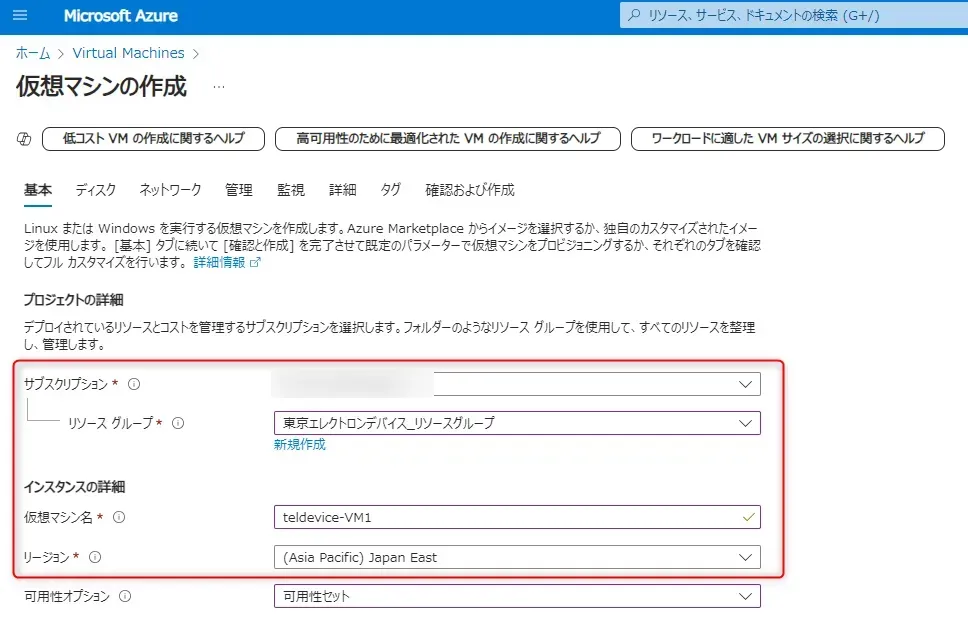
Task: Open the 可用性オプション dropdown
Action: tap(516, 597)
